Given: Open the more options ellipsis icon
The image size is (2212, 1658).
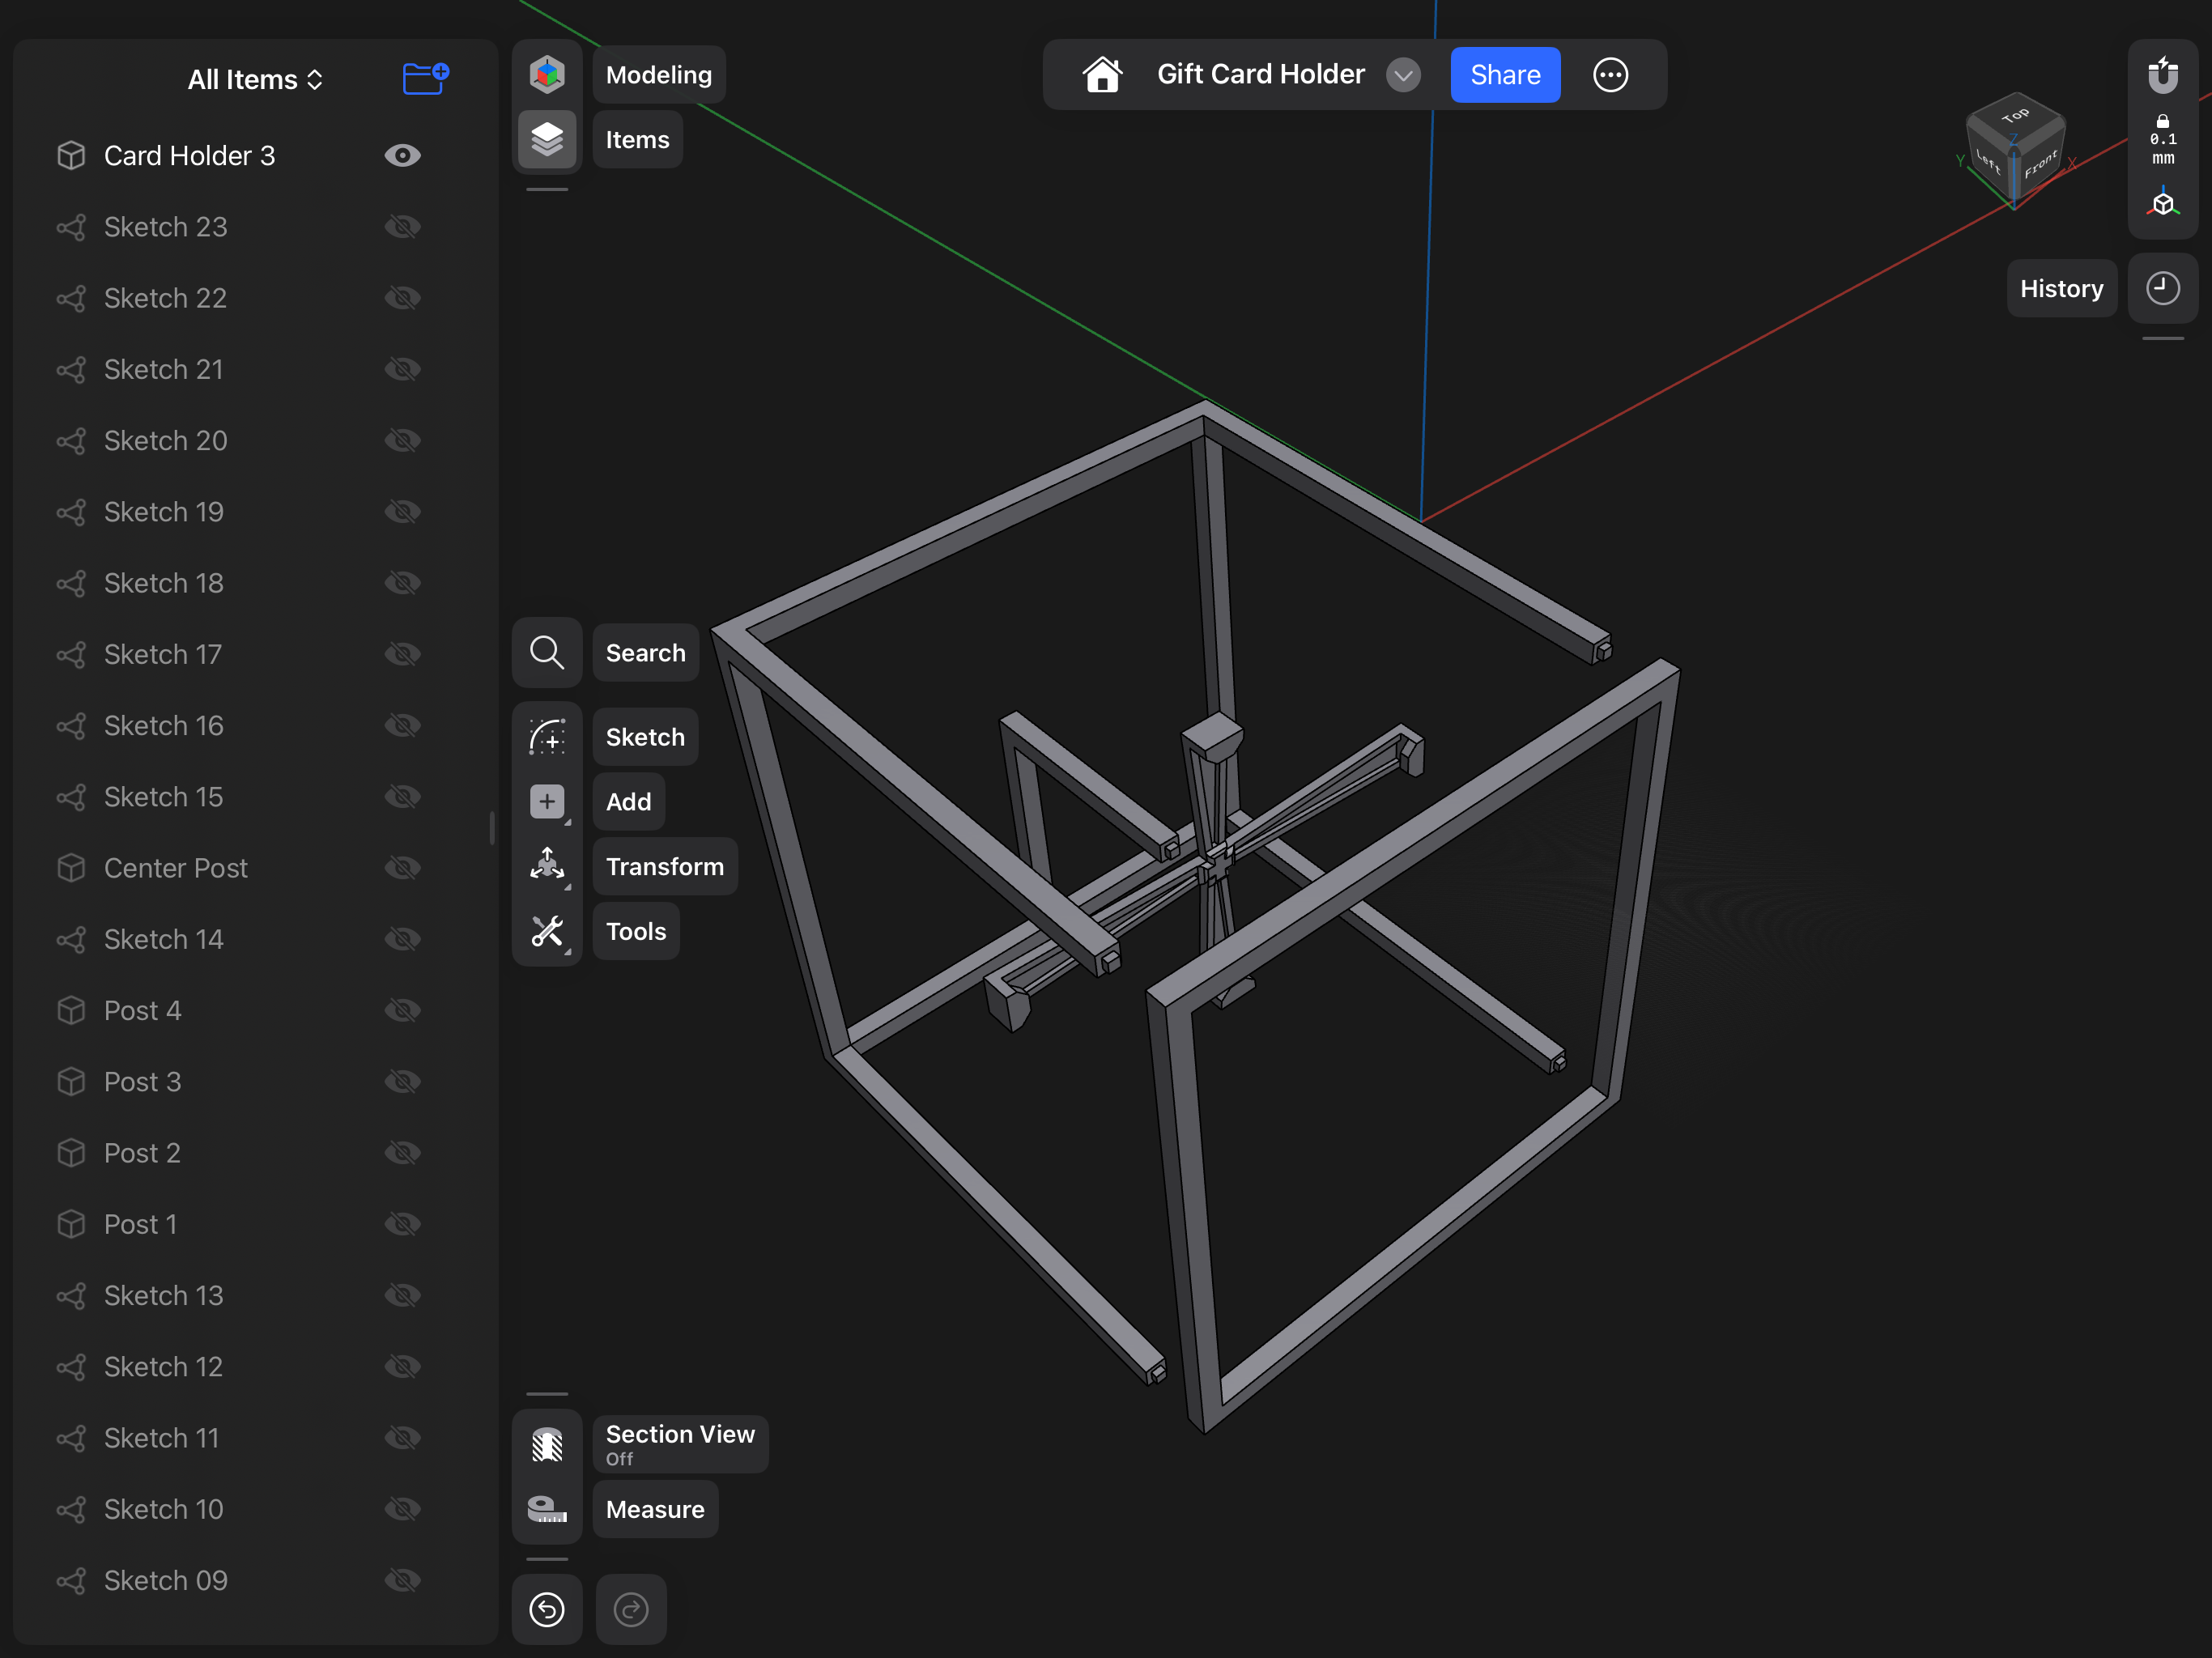Looking at the screenshot, I should pyautogui.click(x=1610, y=75).
